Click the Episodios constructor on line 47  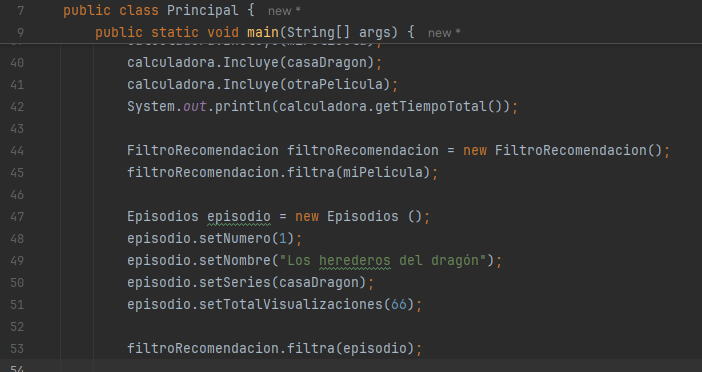363,217
